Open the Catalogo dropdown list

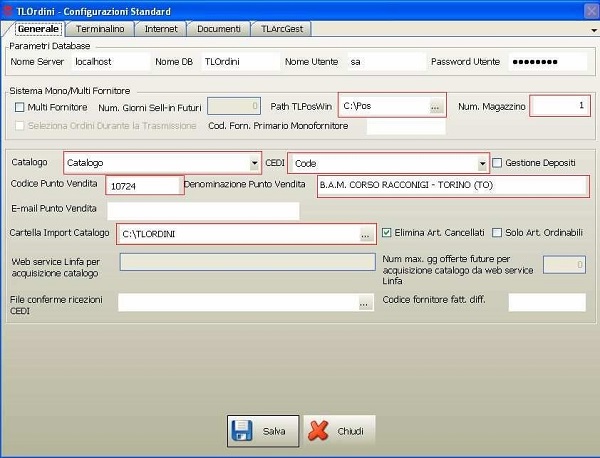tap(254, 163)
